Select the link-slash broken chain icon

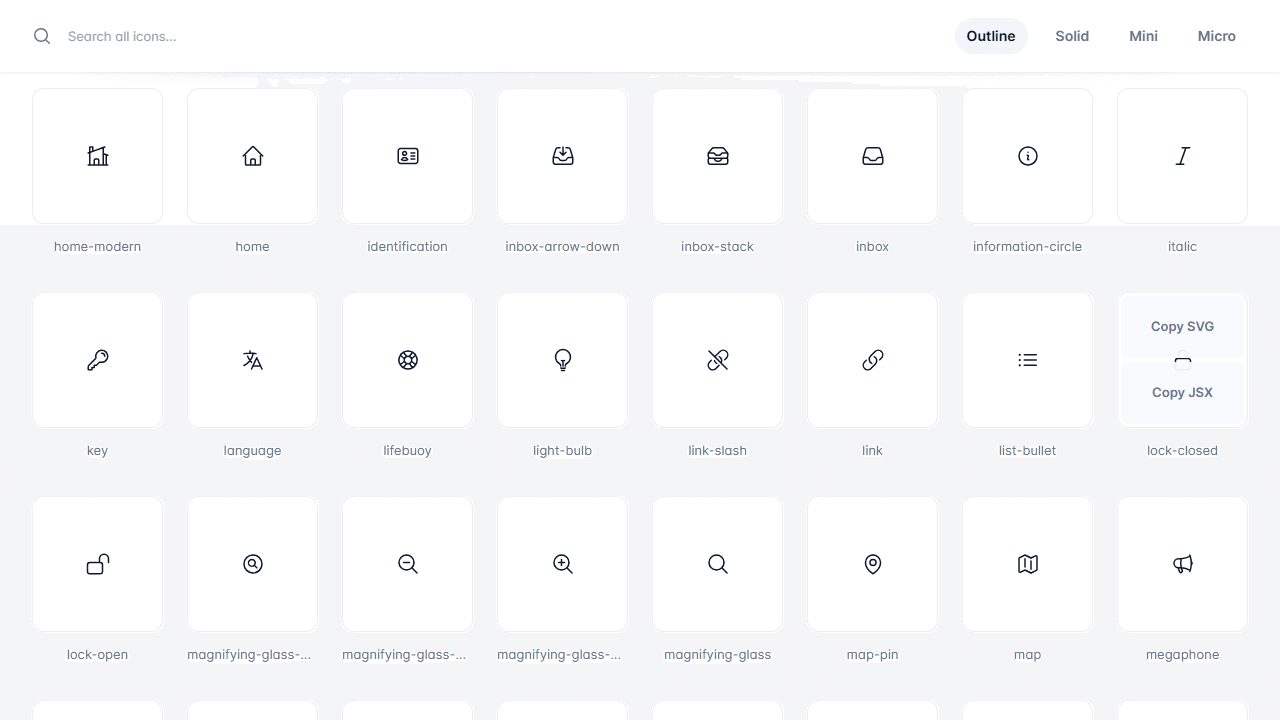point(717,360)
